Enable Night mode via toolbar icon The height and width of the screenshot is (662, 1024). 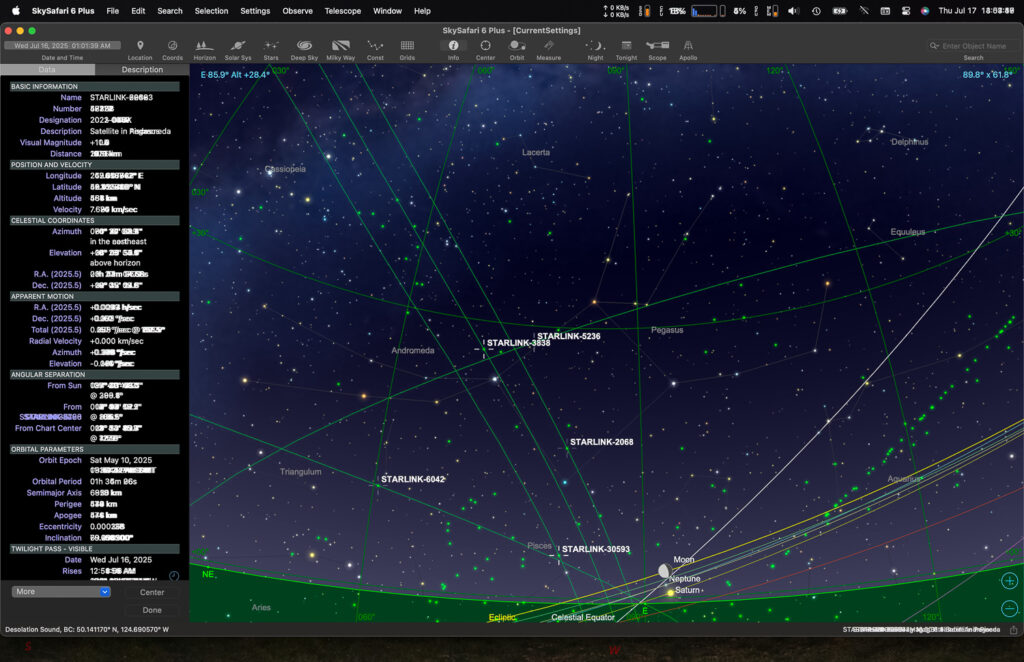(x=594, y=48)
